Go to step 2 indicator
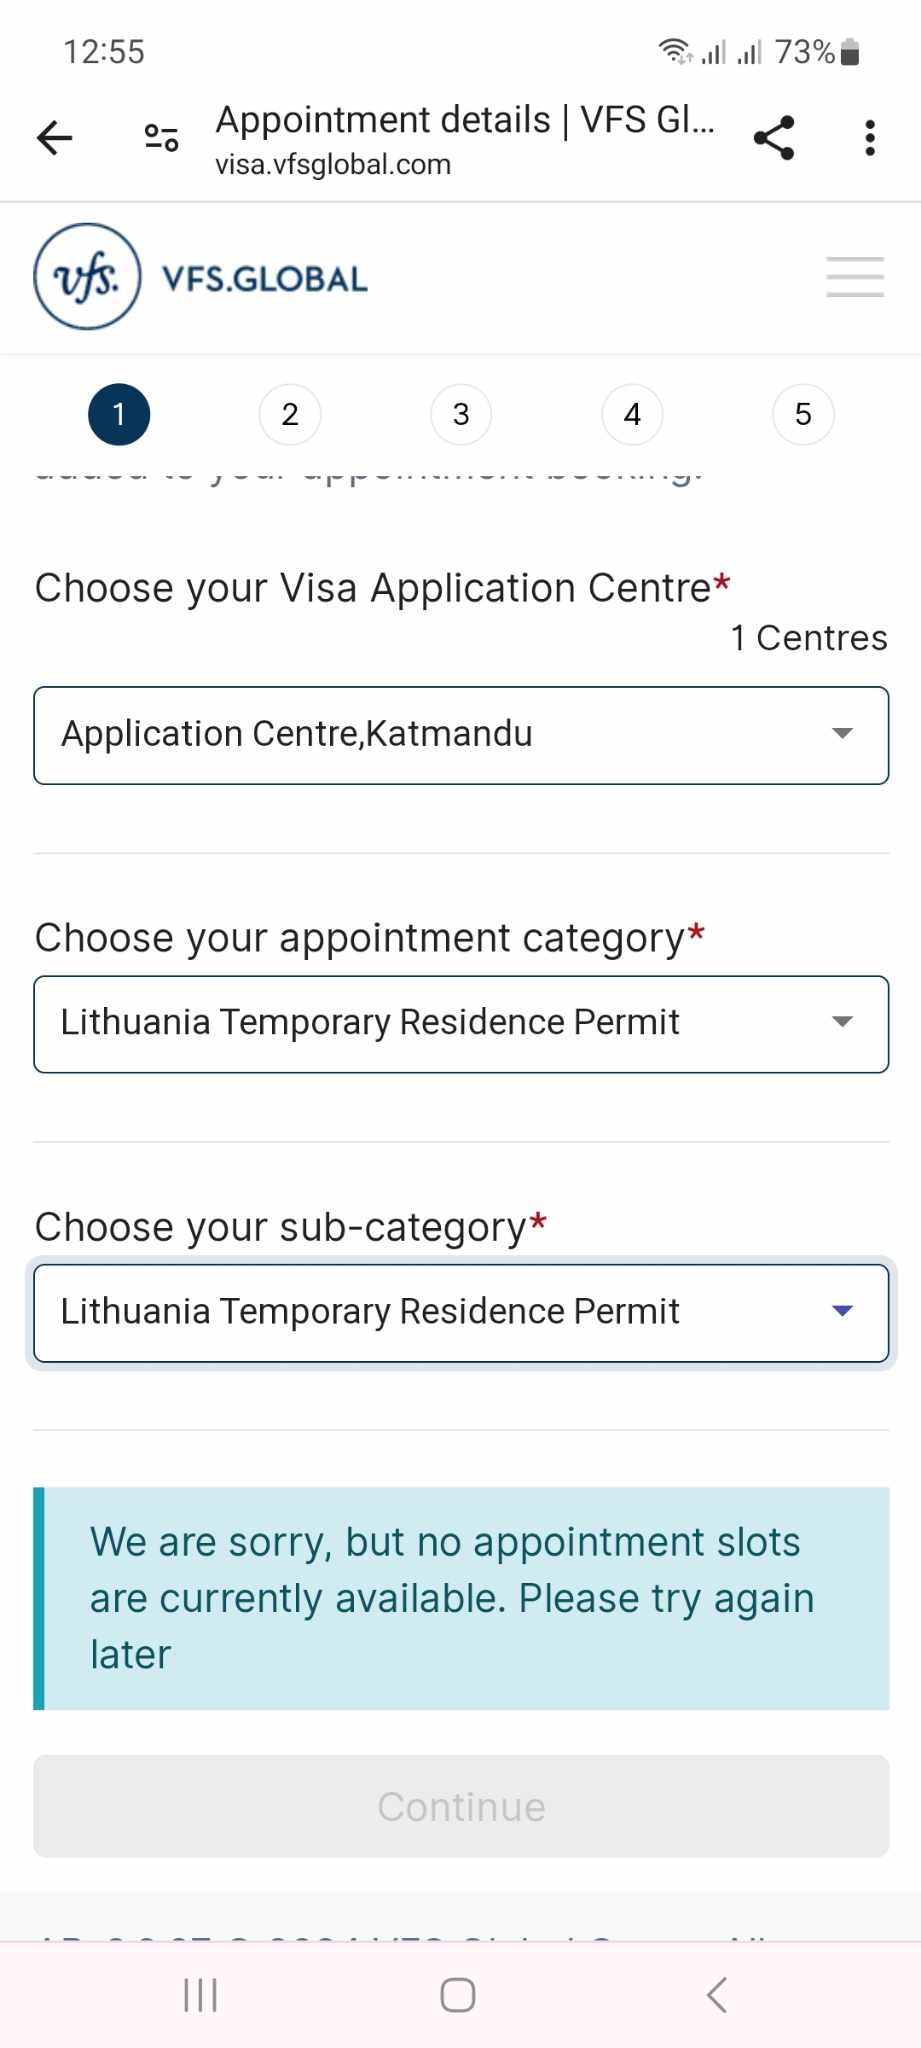This screenshot has height=2048, width=921. click(290, 414)
